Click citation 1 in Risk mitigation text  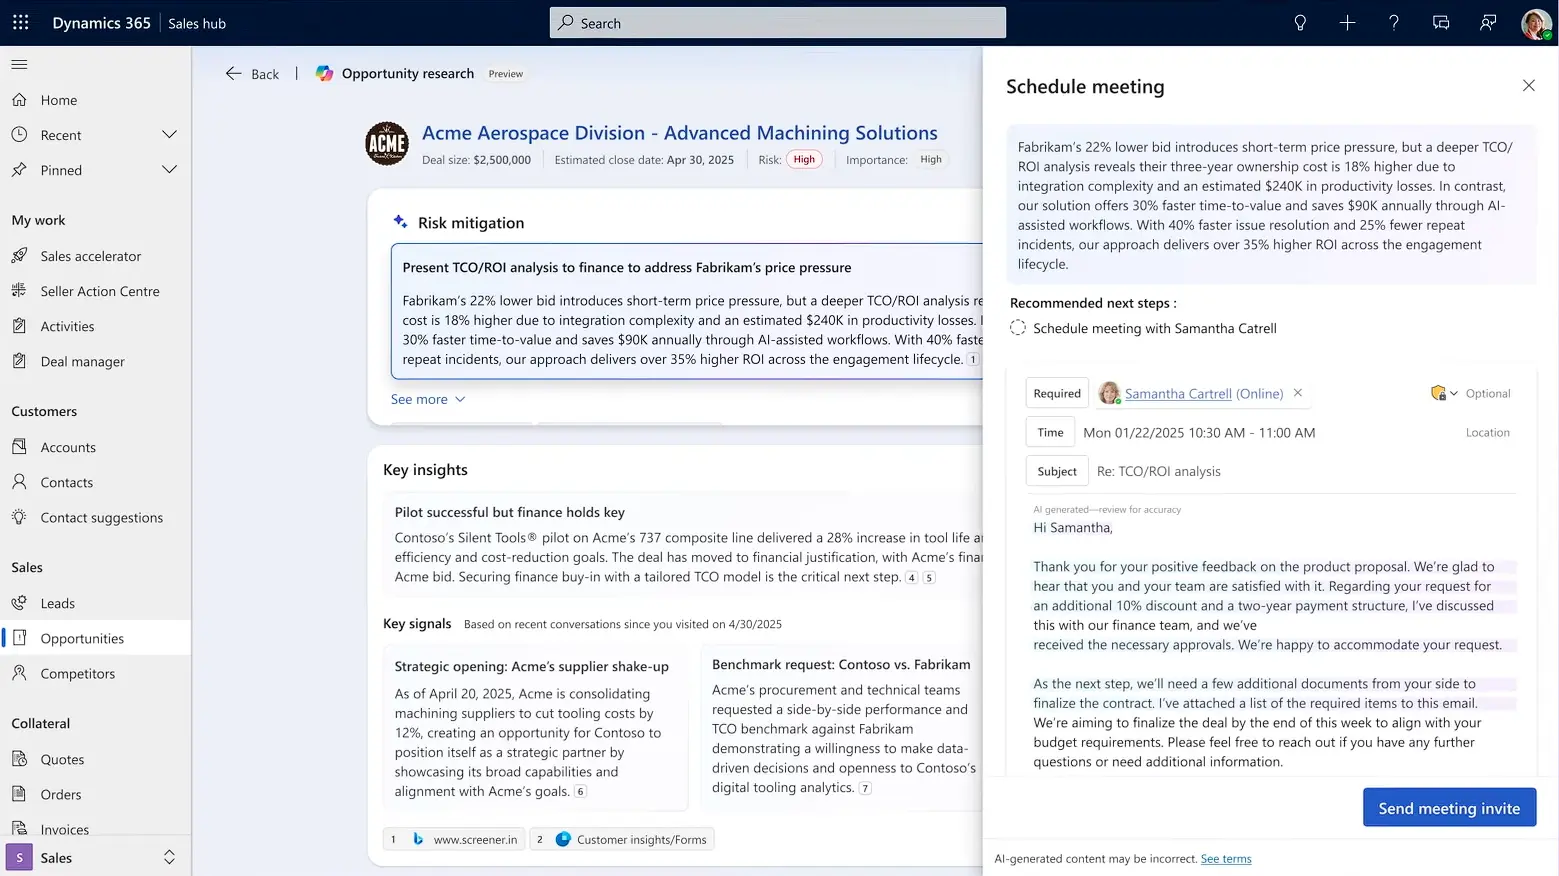(x=972, y=359)
